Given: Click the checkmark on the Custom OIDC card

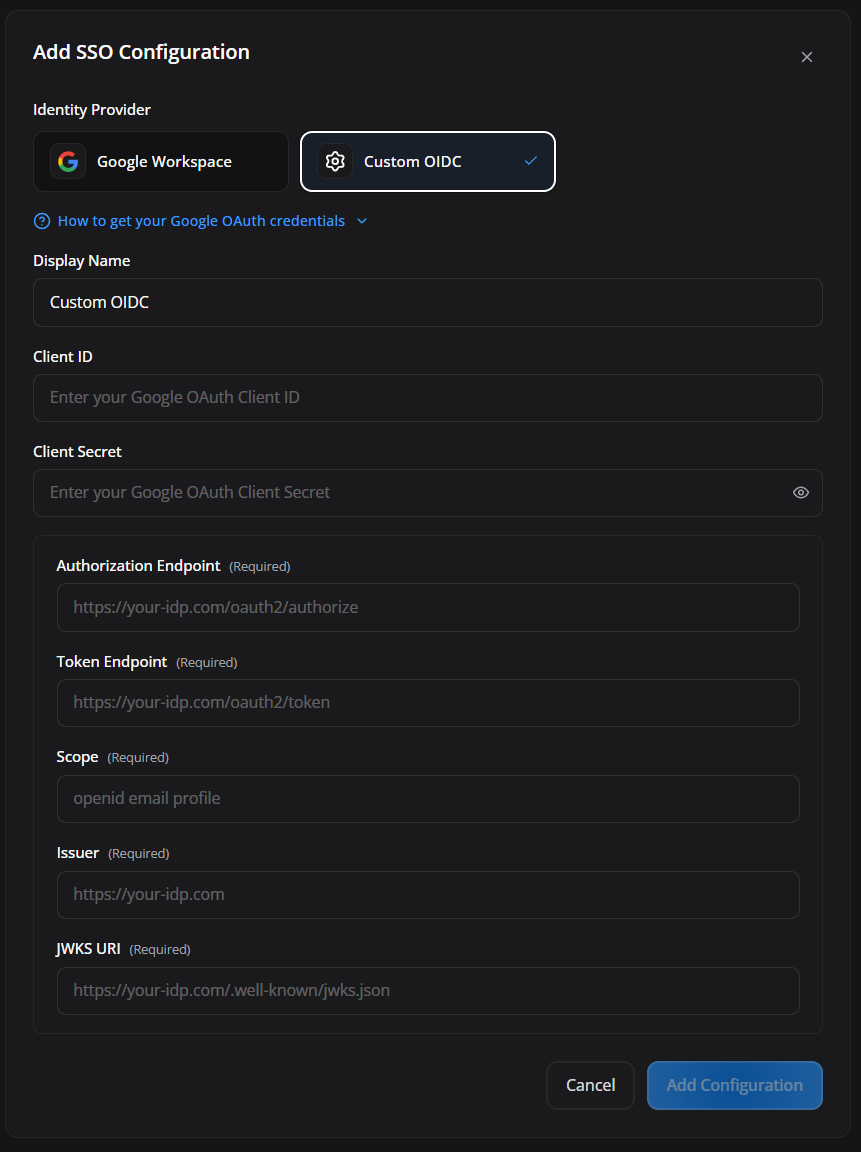Looking at the screenshot, I should coord(530,161).
